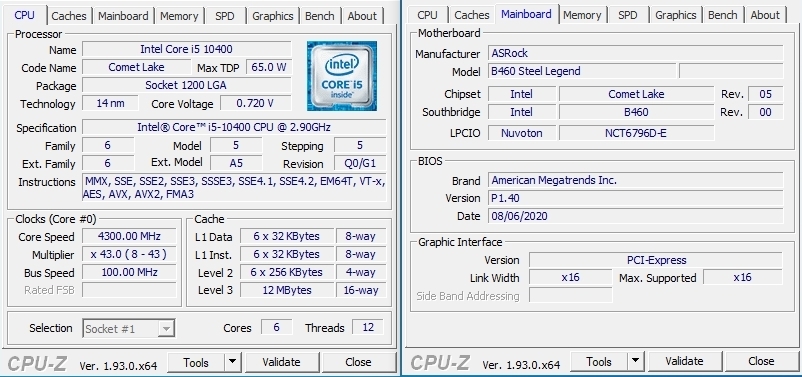Select Graphics tab in left window
This screenshot has height=377, width=802.
(x=273, y=16)
